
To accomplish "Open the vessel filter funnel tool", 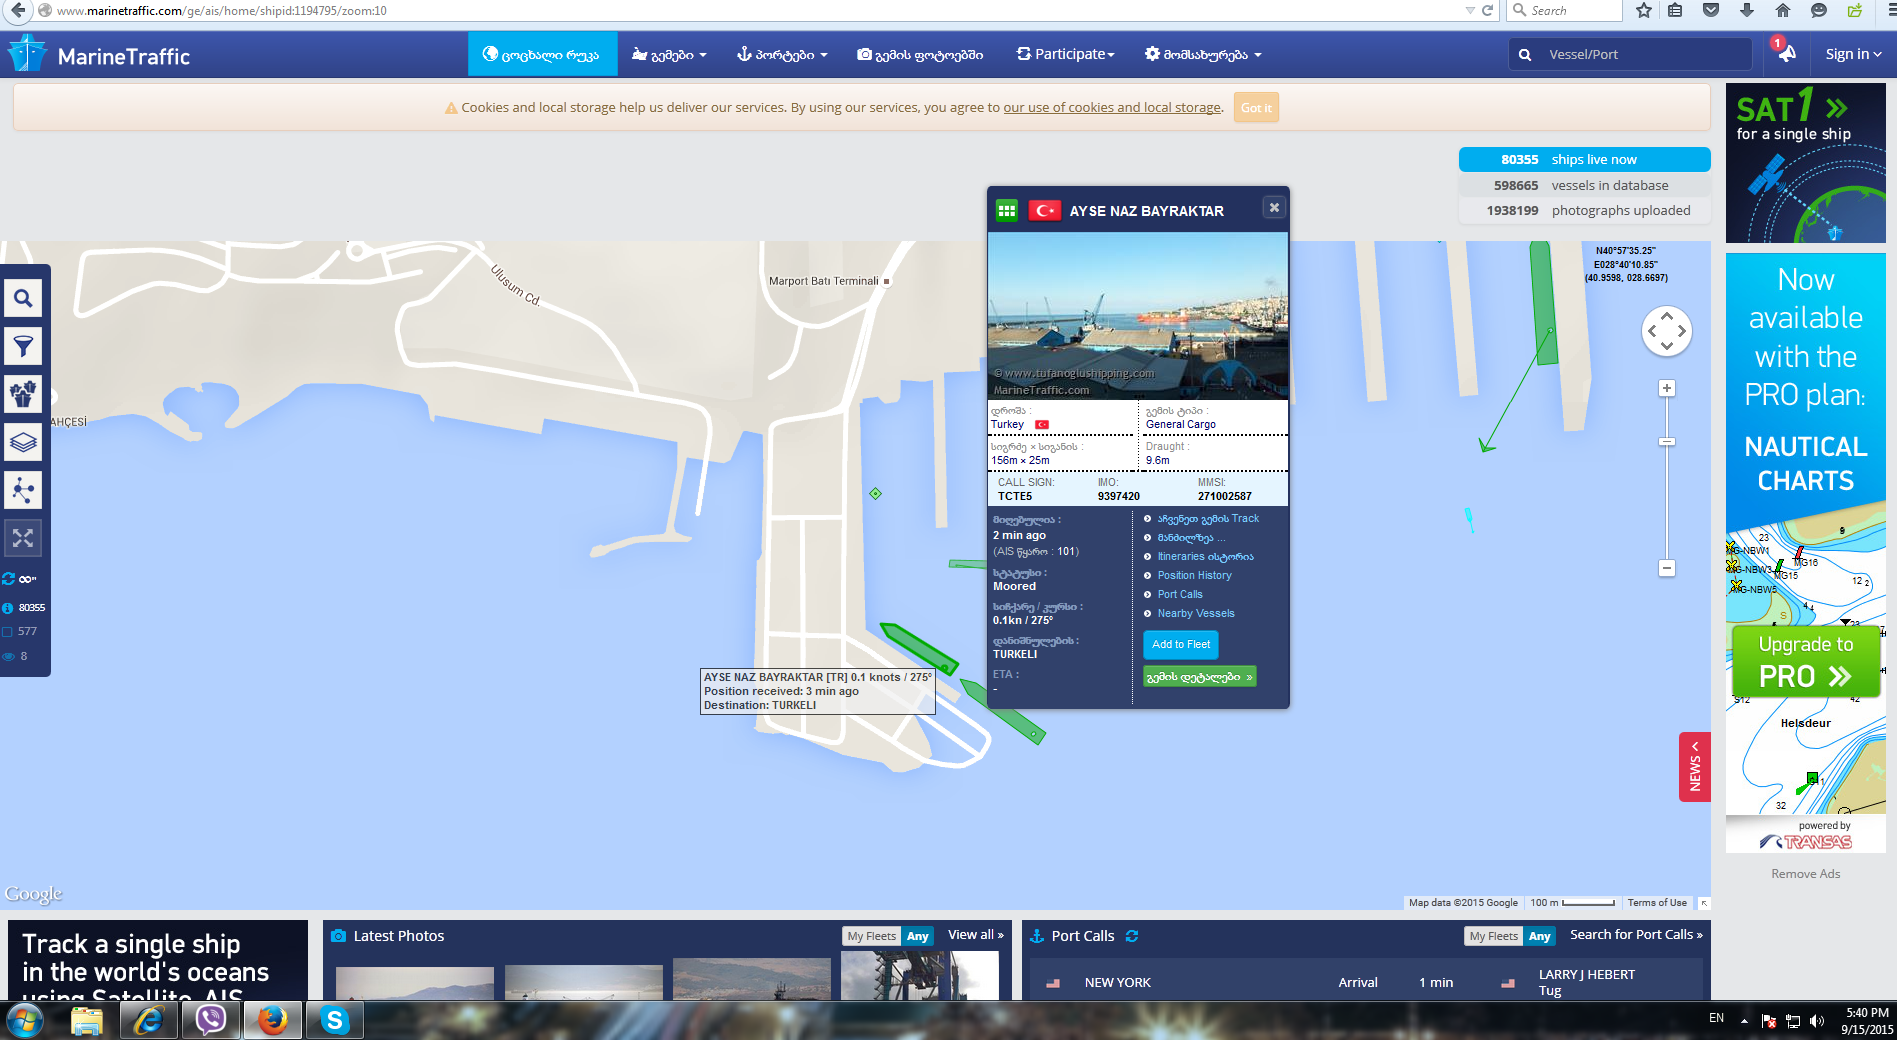I will 23,346.
